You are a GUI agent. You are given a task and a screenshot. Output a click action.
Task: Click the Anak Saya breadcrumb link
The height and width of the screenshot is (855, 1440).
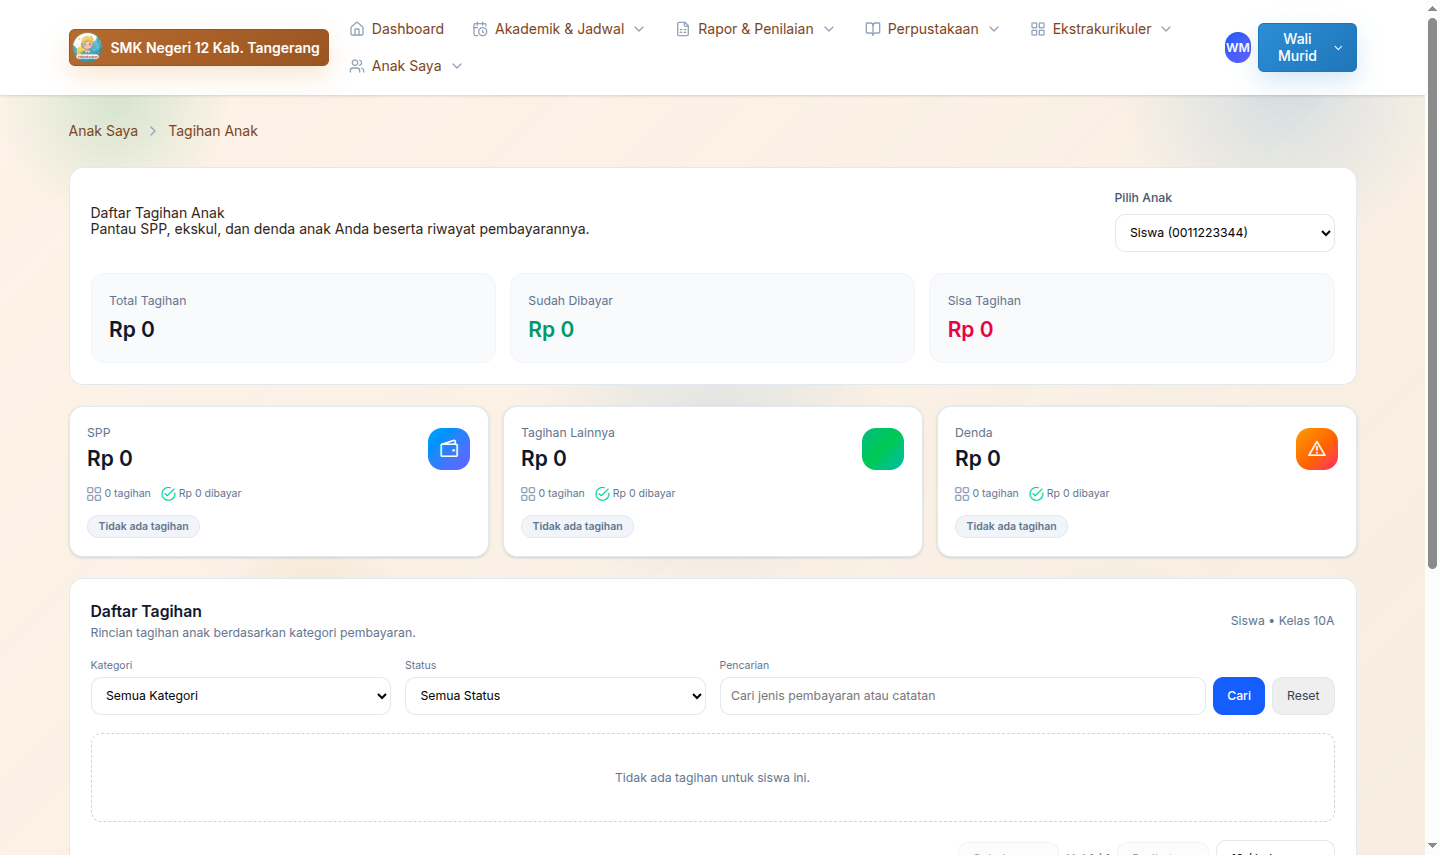point(103,131)
